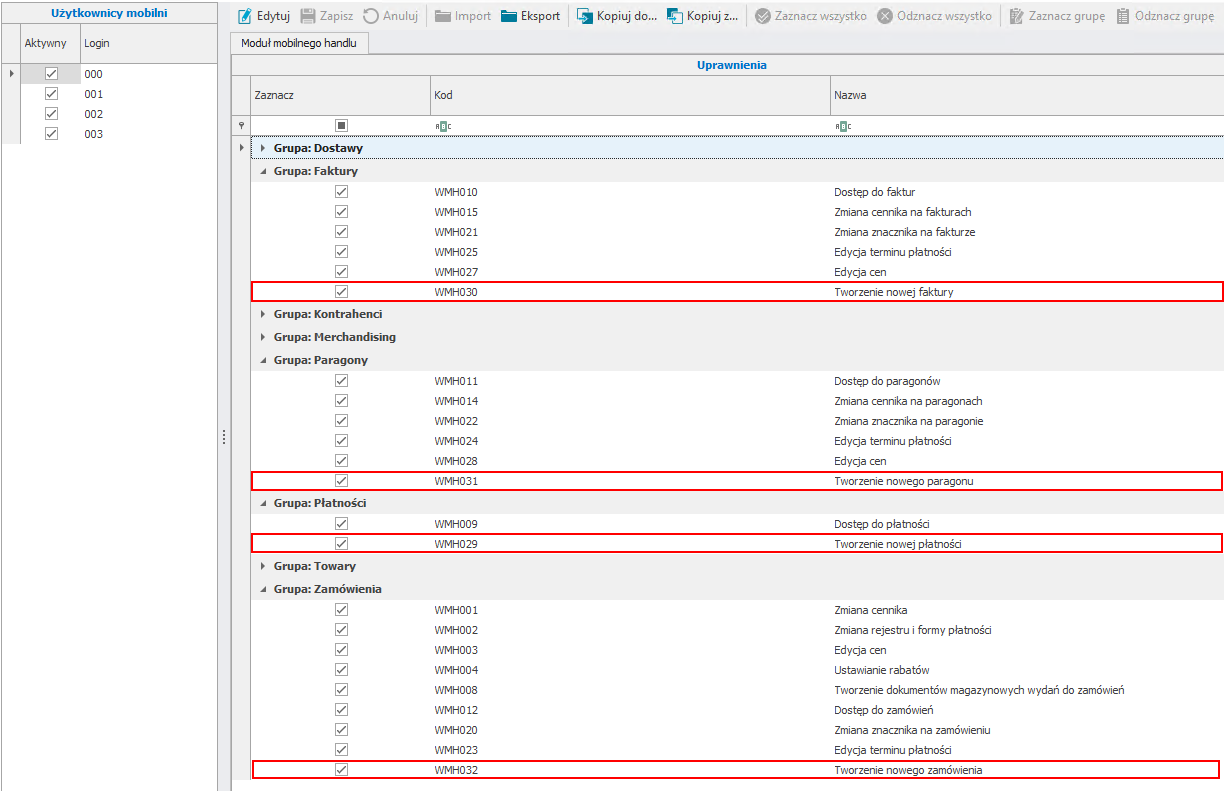The width and height of the screenshot is (1224, 791).
Task: Expand the Grupa: Merchandising group
Action: pos(263,337)
